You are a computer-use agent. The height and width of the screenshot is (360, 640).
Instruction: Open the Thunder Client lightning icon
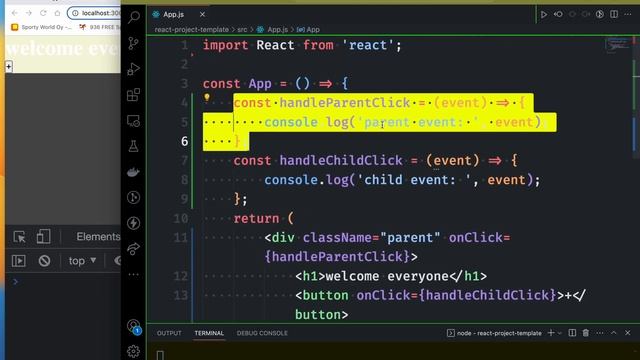tap(133, 223)
